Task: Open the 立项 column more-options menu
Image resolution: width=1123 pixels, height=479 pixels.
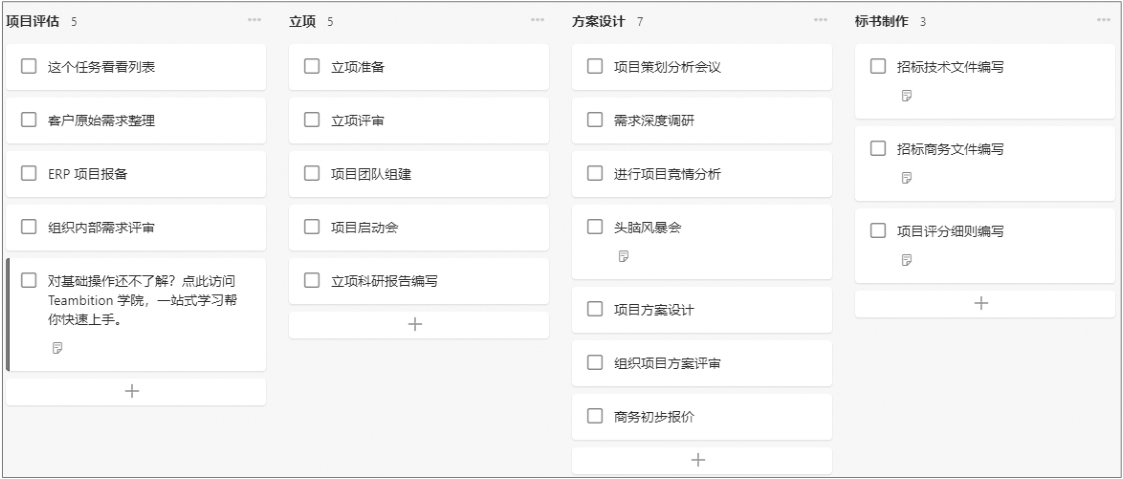Action: coord(537,20)
